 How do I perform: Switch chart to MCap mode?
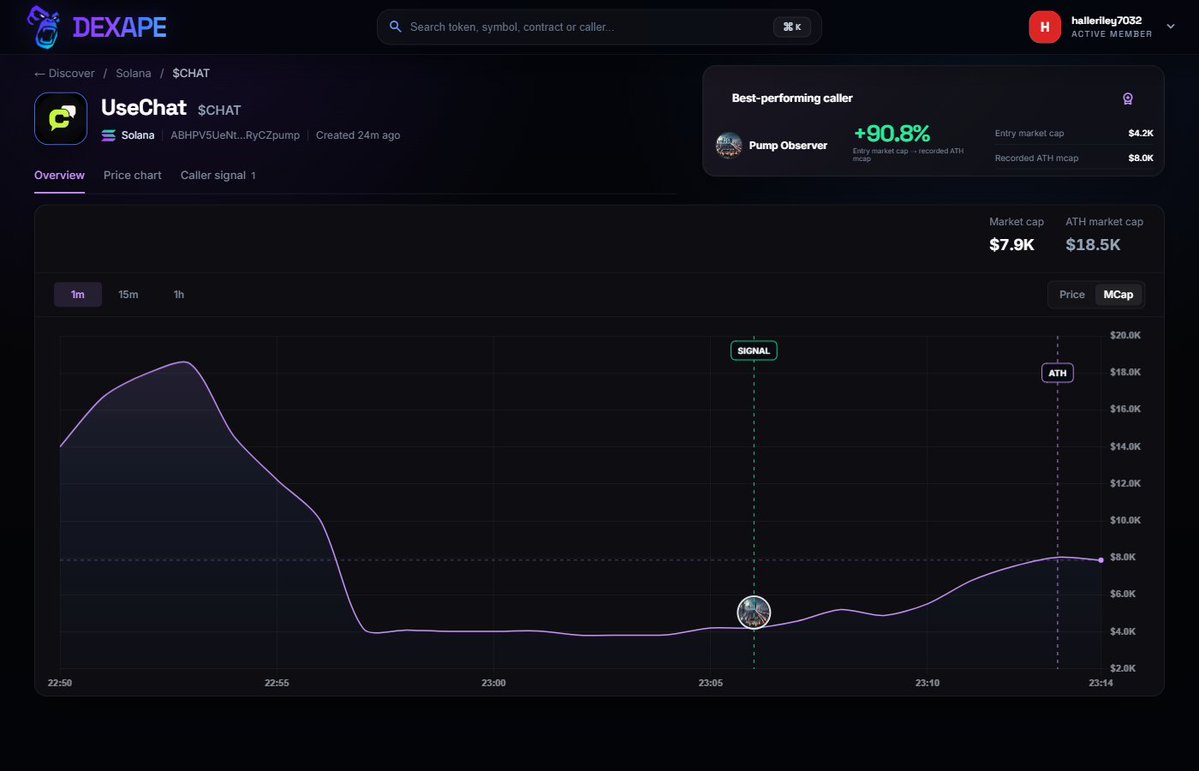pyautogui.click(x=1118, y=294)
